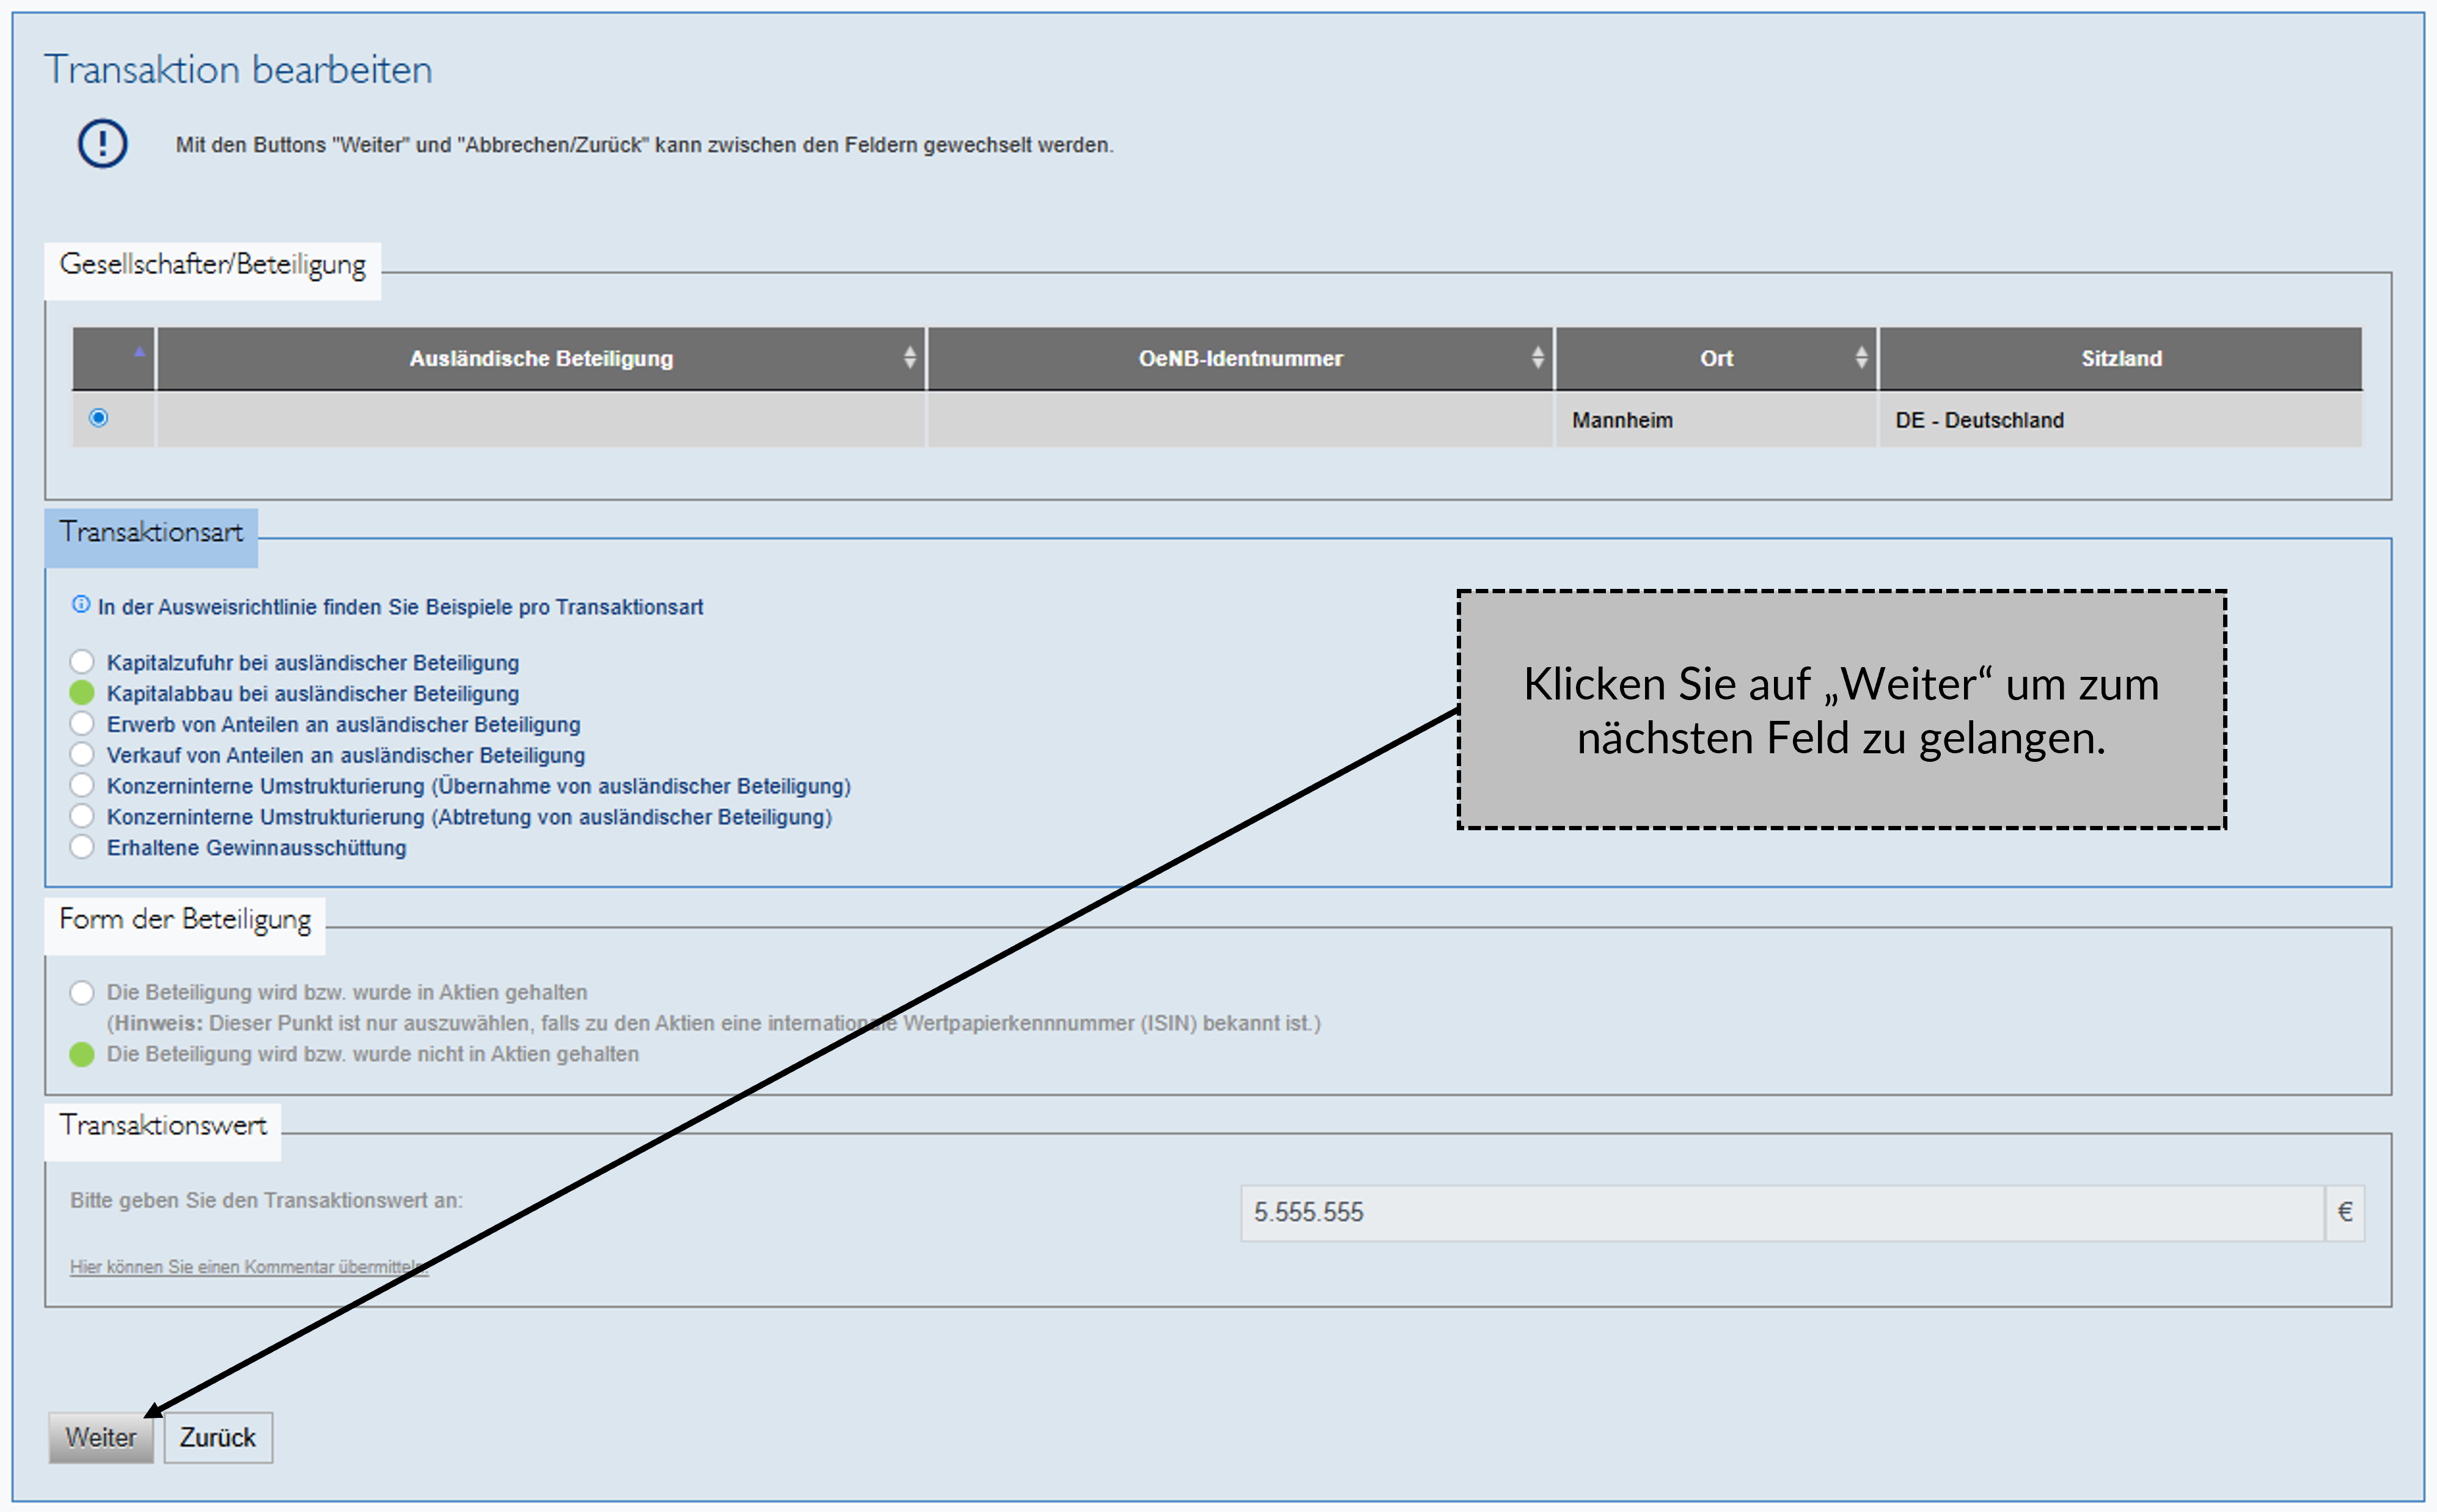Sort by Ausländische Beteiligung column arrows
Viewport: 2437px width, 1512px height.
point(909,358)
